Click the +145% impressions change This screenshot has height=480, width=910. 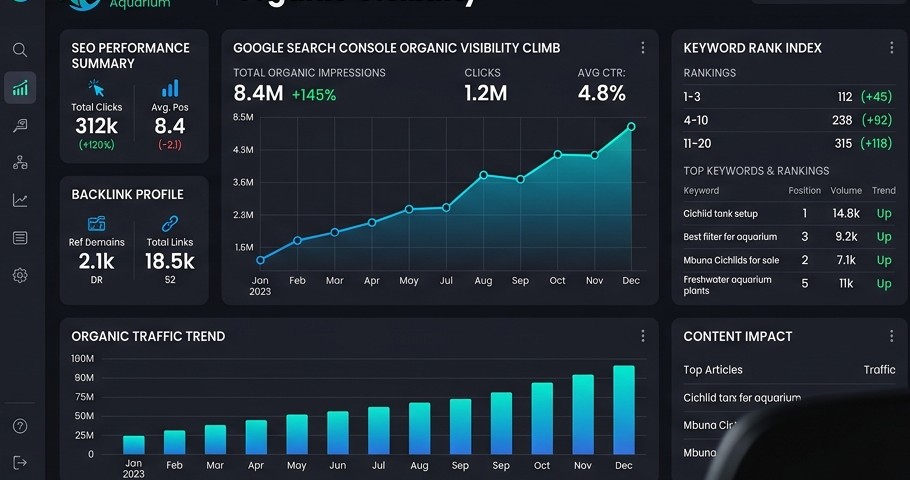coord(314,95)
